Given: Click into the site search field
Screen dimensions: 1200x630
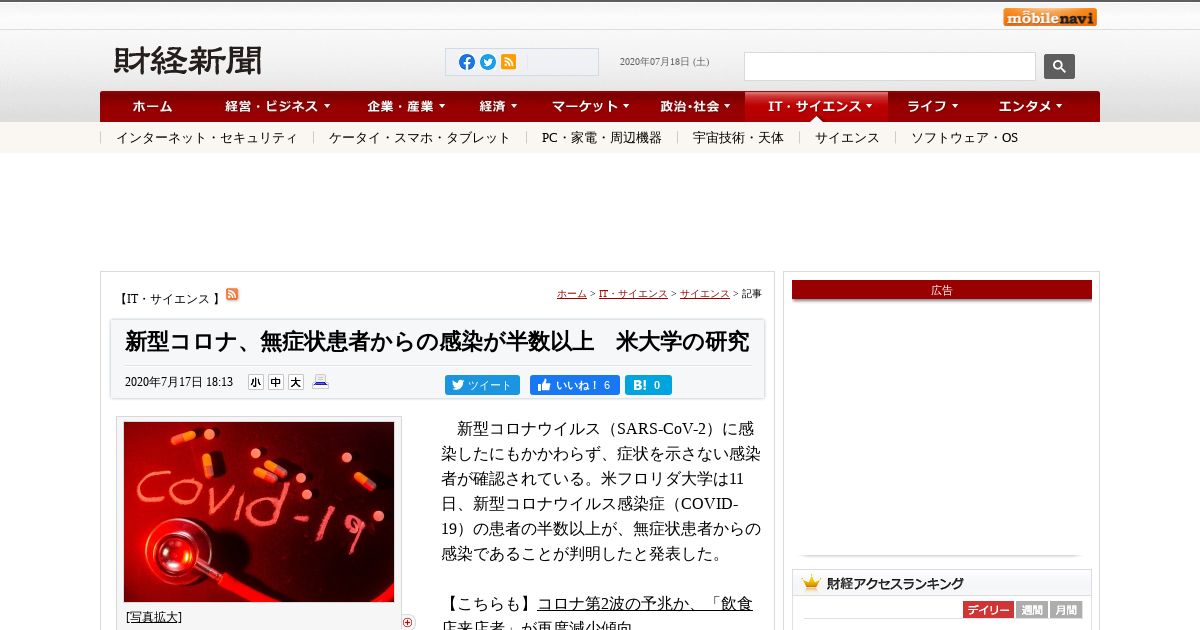Looking at the screenshot, I should (x=890, y=66).
